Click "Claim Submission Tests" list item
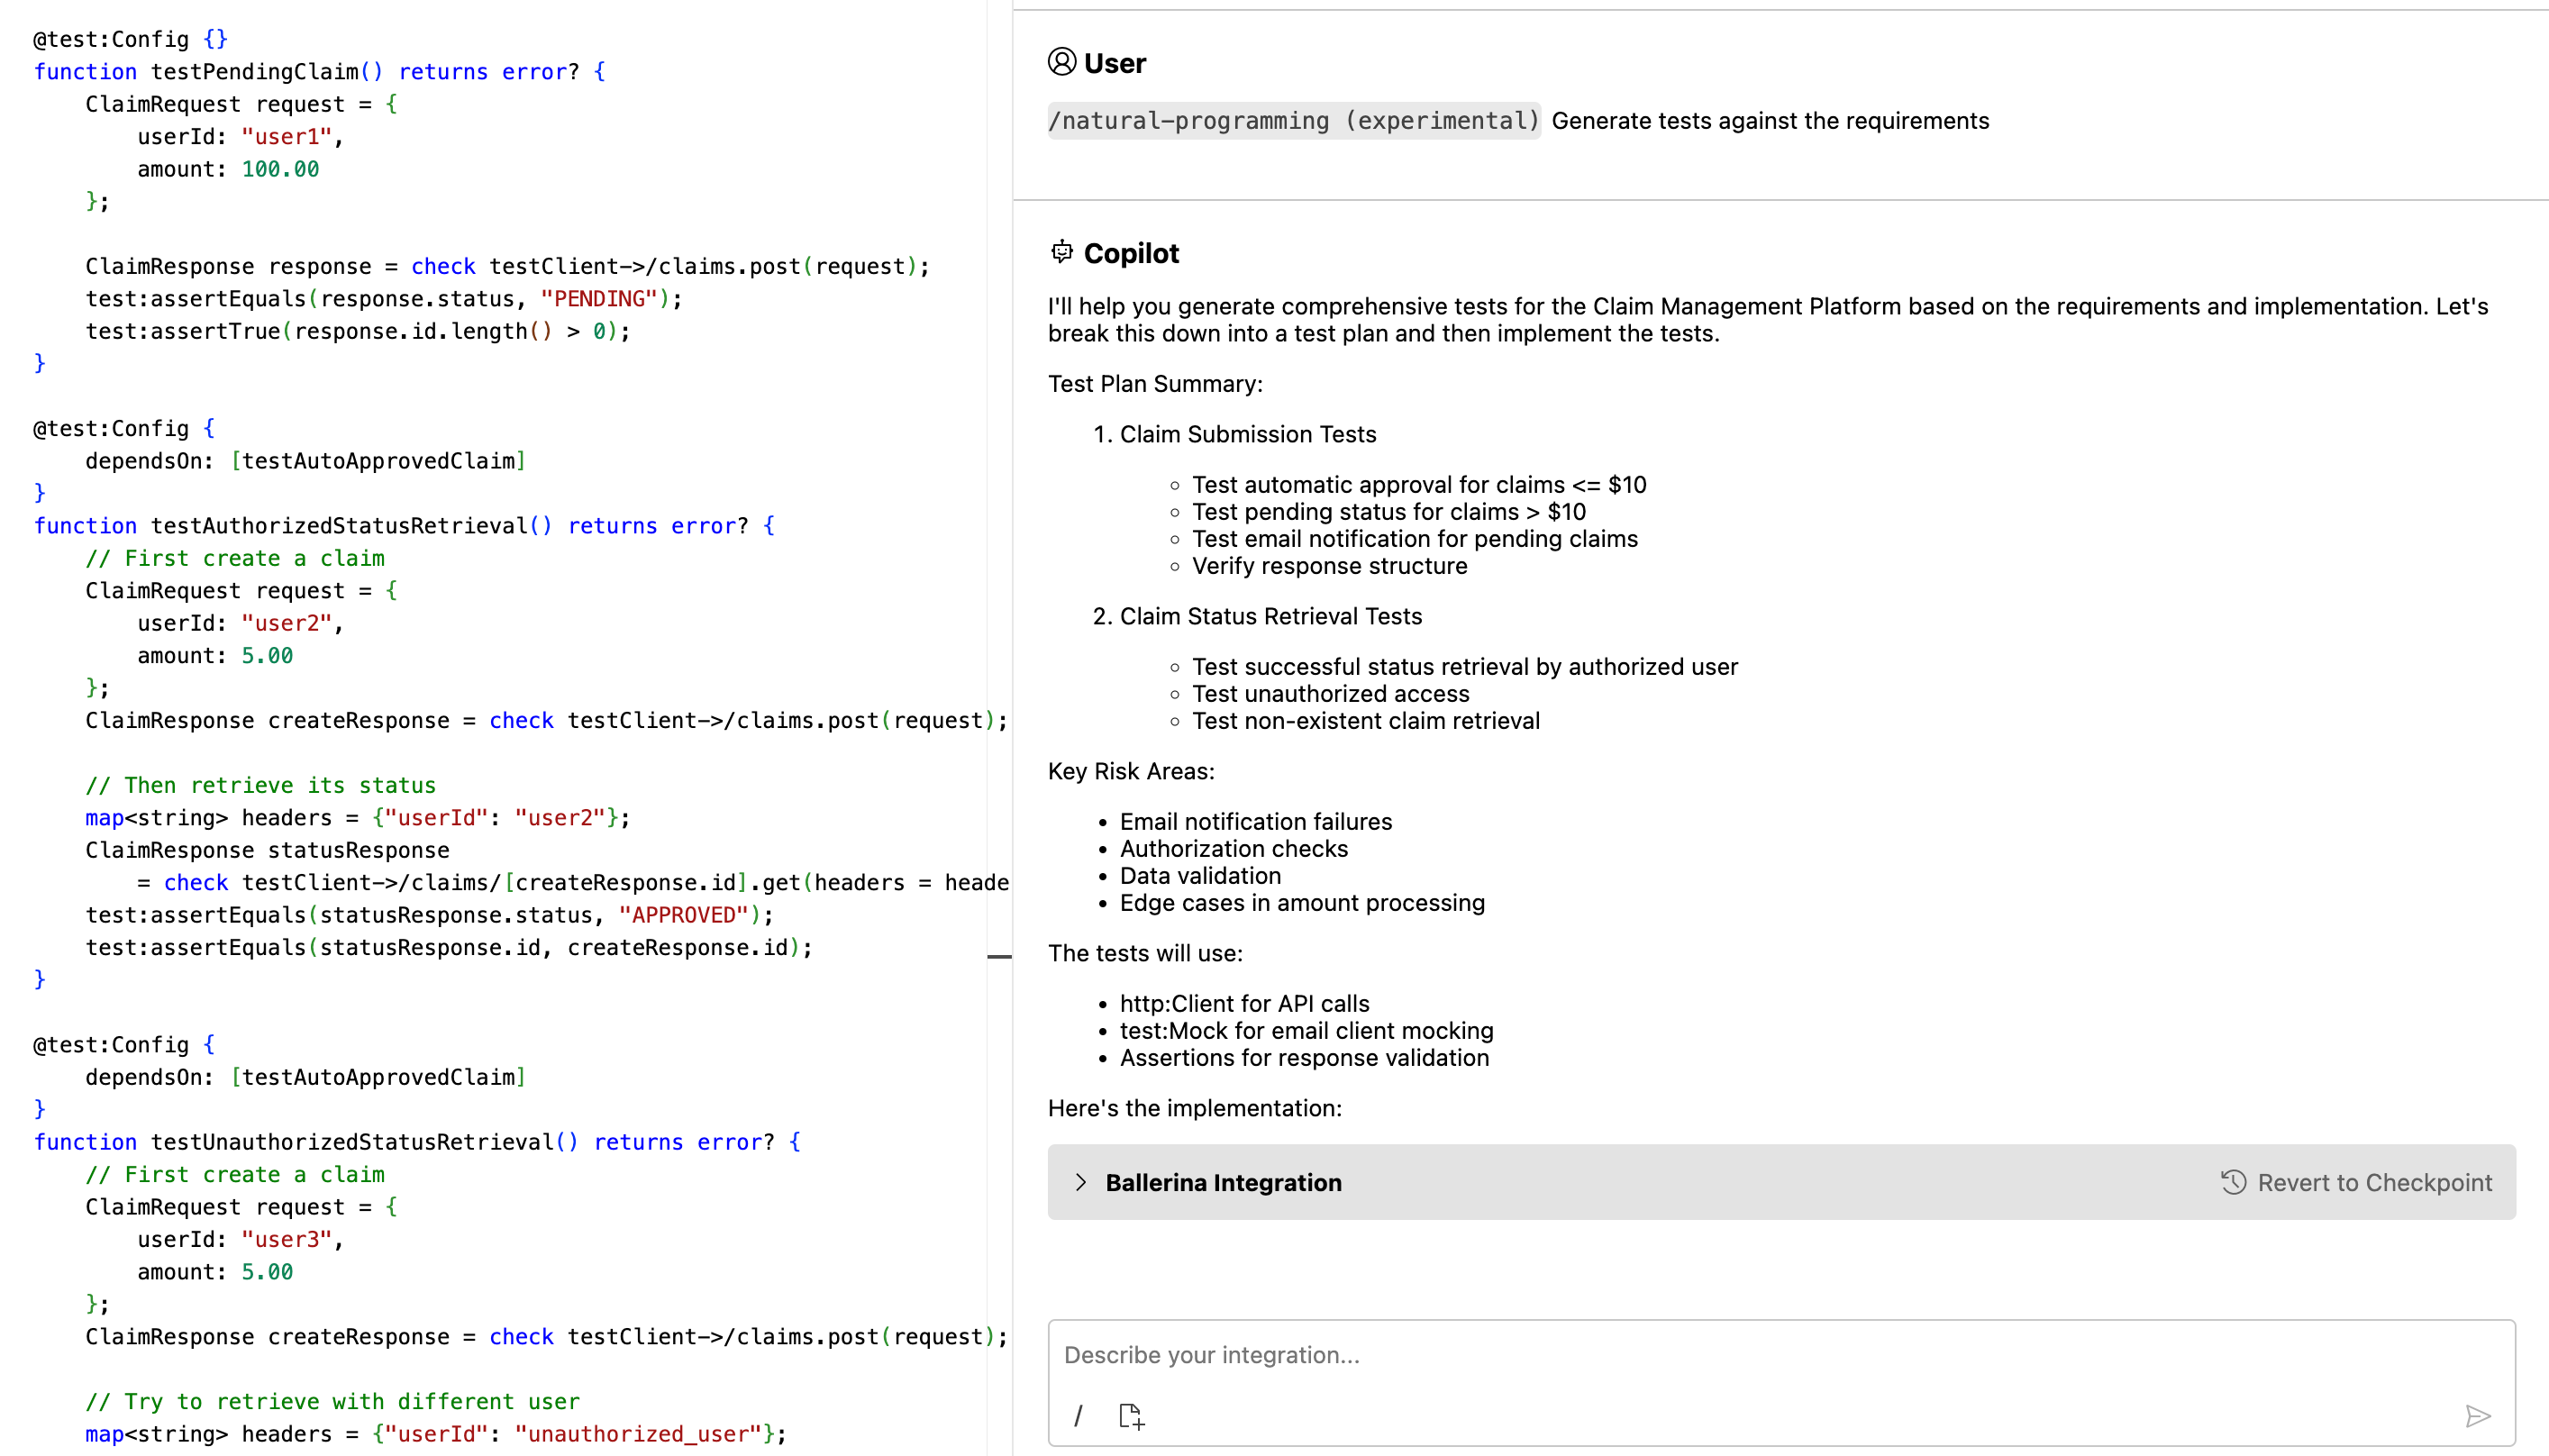2549x1456 pixels. (1248, 434)
